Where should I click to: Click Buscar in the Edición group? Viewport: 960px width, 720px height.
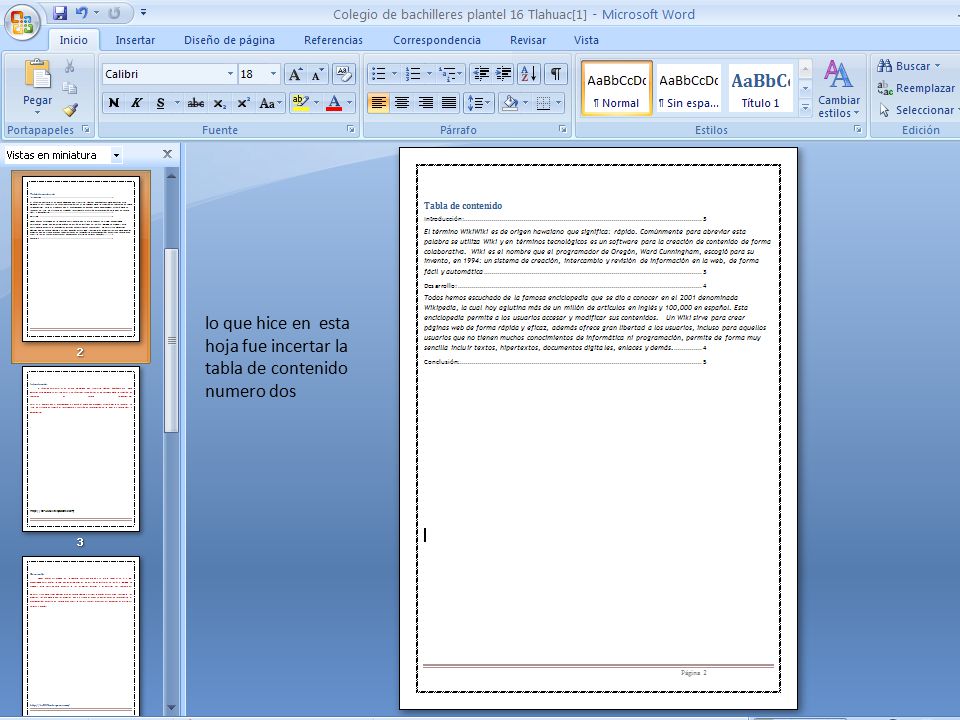tap(909, 66)
